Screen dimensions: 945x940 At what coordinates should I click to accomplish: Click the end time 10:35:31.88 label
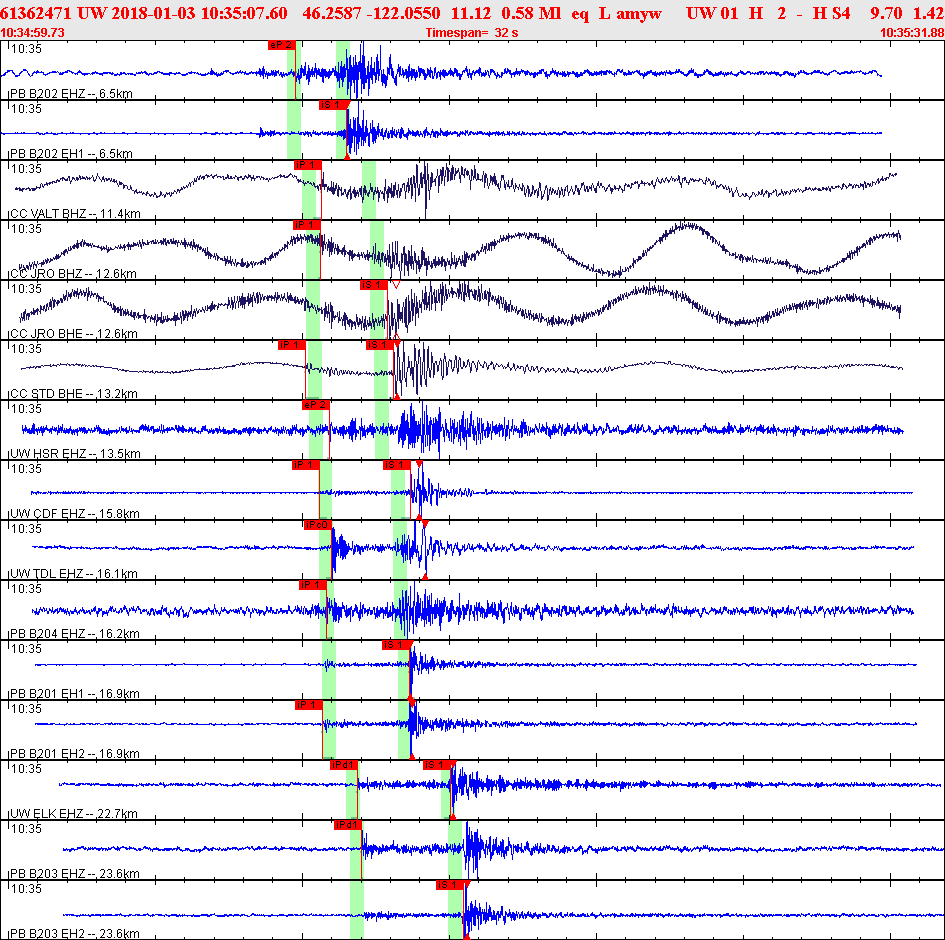pyautogui.click(x=911, y=33)
